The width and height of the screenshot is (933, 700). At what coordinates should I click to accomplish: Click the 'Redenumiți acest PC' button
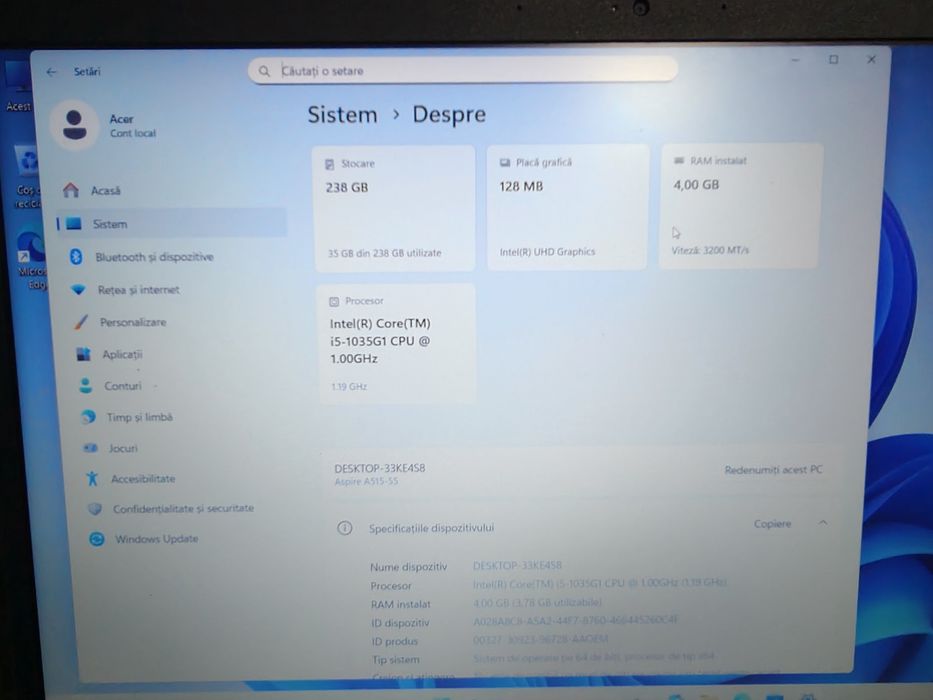(x=773, y=470)
